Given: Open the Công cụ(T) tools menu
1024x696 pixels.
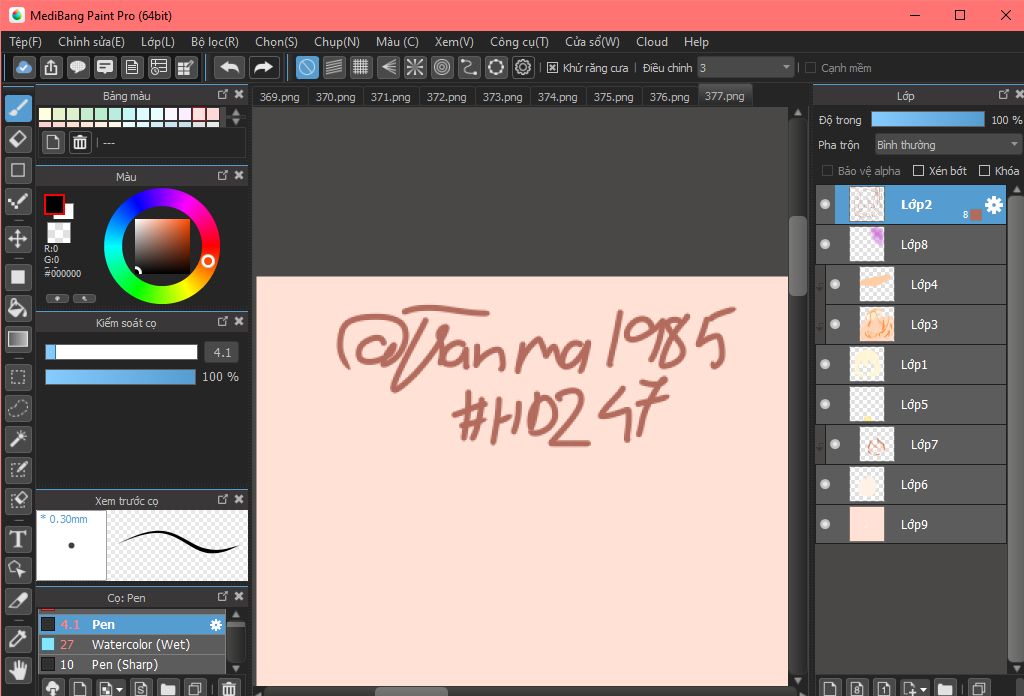Looking at the screenshot, I should 519,42.
